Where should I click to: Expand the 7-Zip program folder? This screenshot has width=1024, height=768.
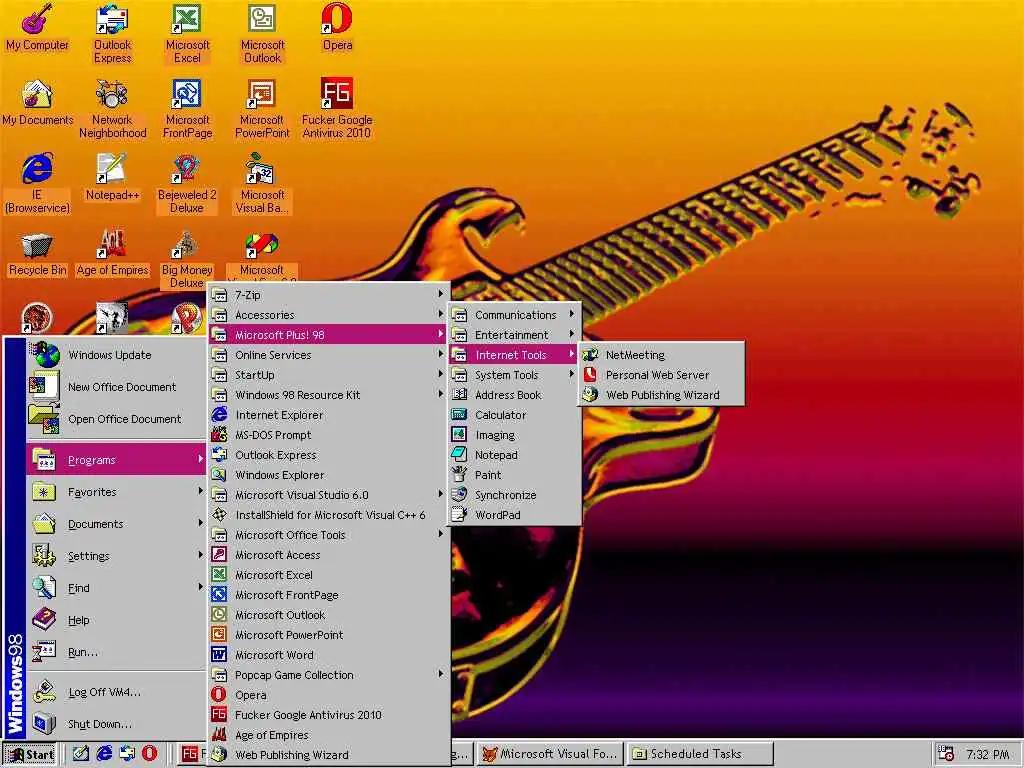328,295
